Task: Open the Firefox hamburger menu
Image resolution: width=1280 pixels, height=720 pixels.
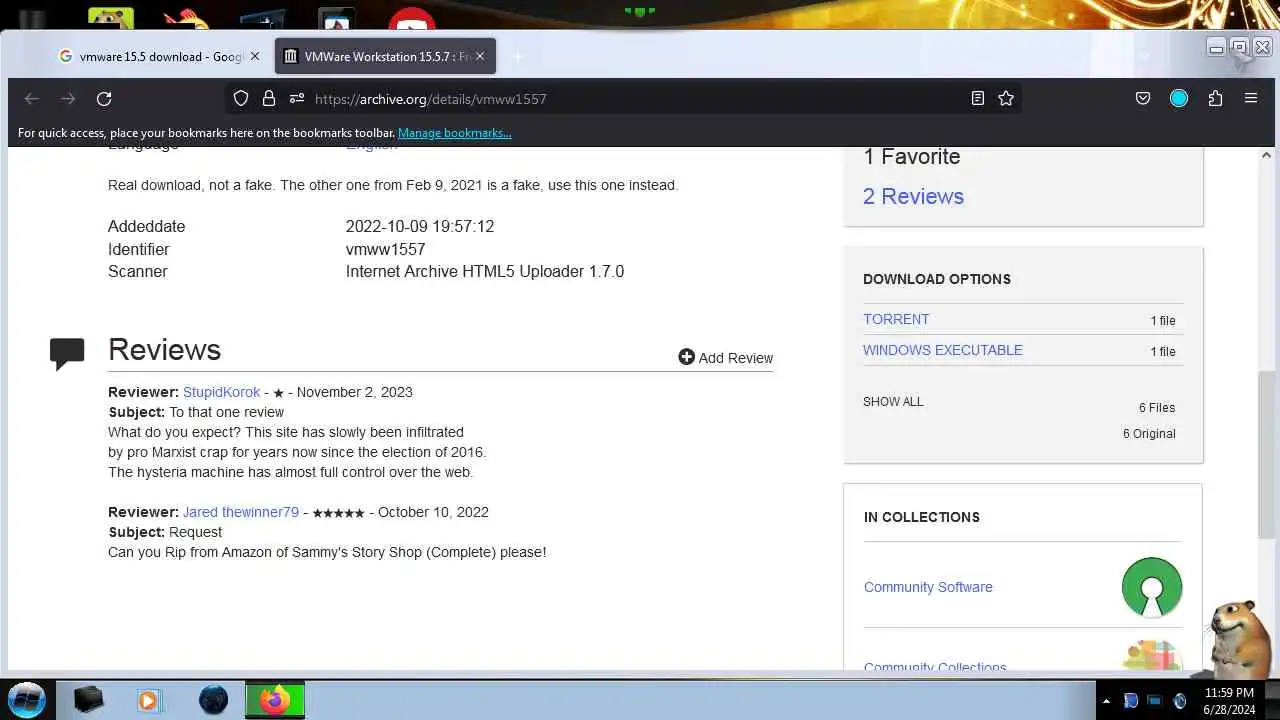Action: click(1251, 98)
